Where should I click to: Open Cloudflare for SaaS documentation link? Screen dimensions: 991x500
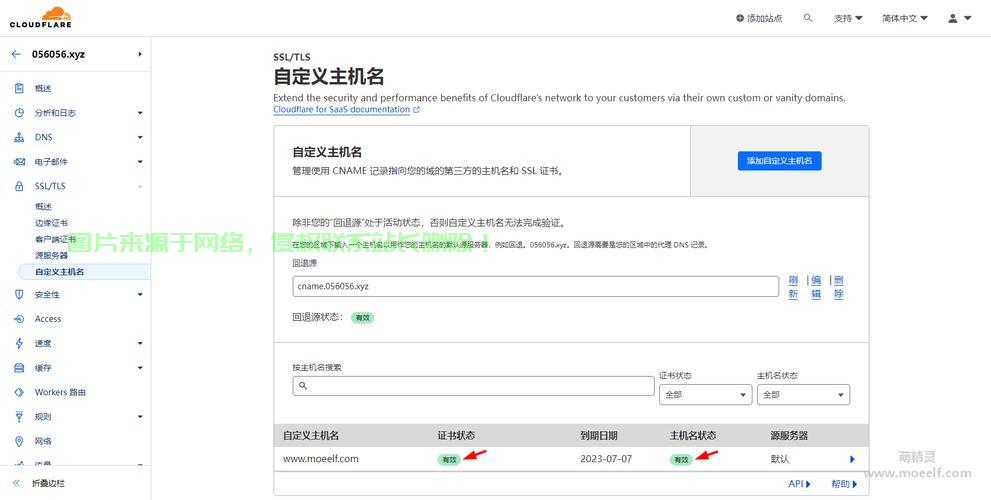point(341,109)
